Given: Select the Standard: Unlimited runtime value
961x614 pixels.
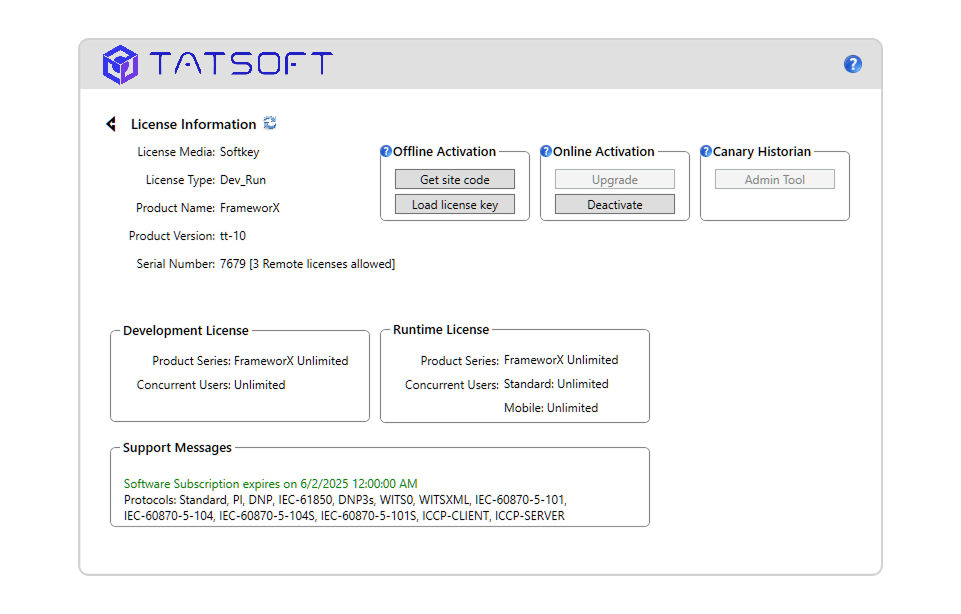Looking at the screenshot, I should click(556, 384).
